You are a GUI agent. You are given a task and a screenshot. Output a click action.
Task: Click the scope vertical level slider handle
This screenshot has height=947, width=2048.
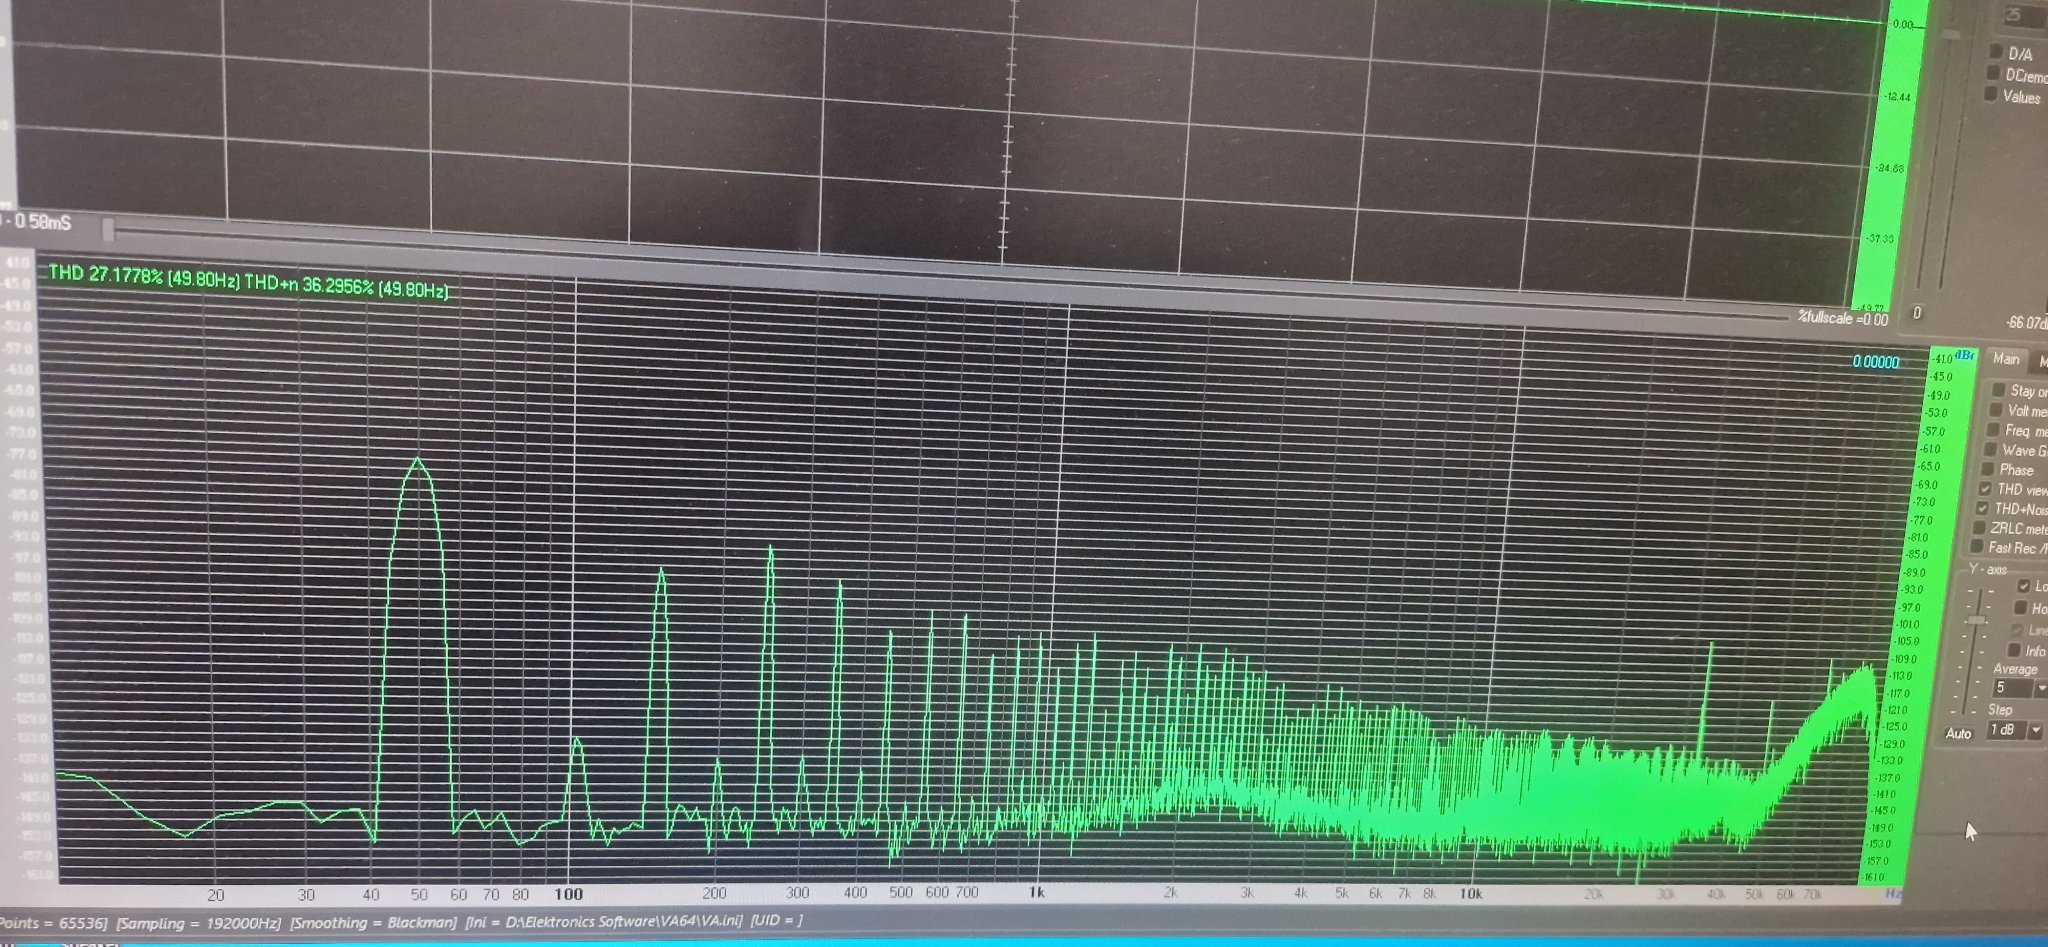pos(1951,35)
